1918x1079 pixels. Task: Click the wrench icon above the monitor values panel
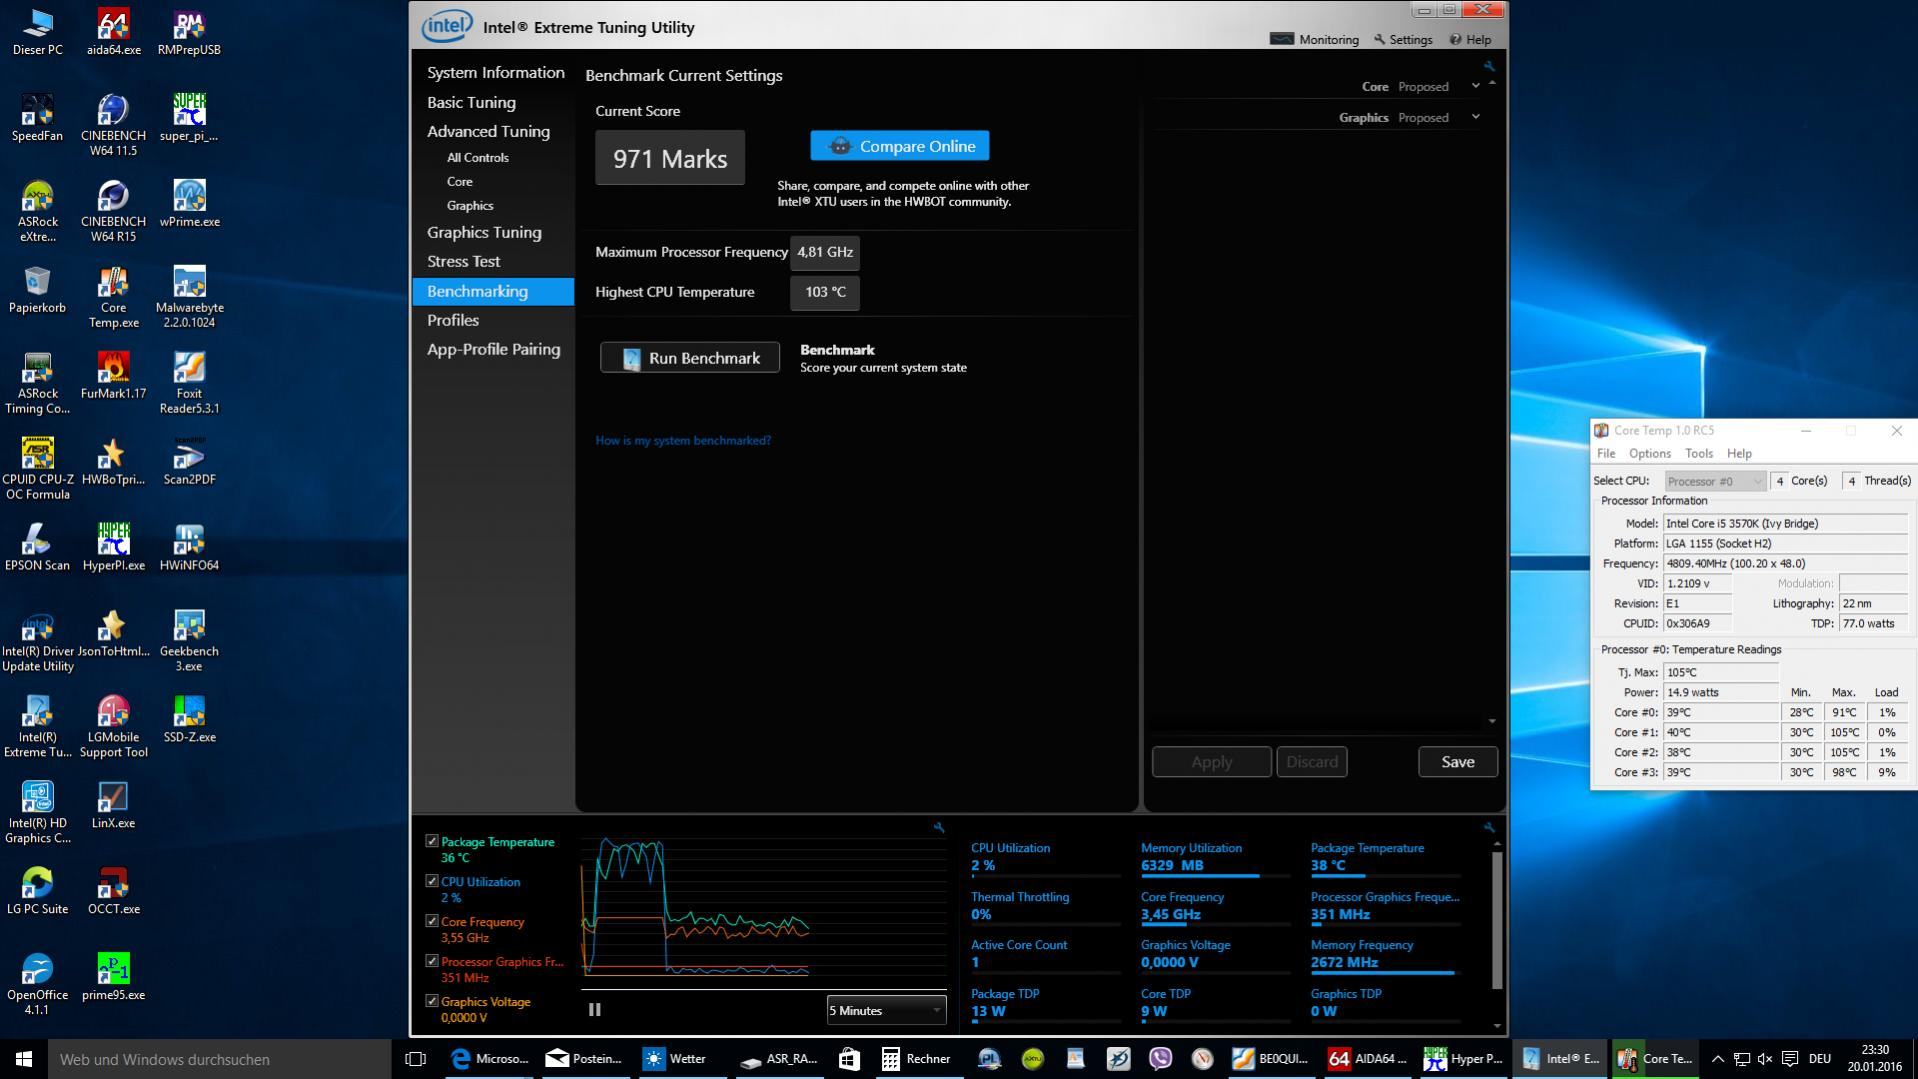click(1489, 827)
